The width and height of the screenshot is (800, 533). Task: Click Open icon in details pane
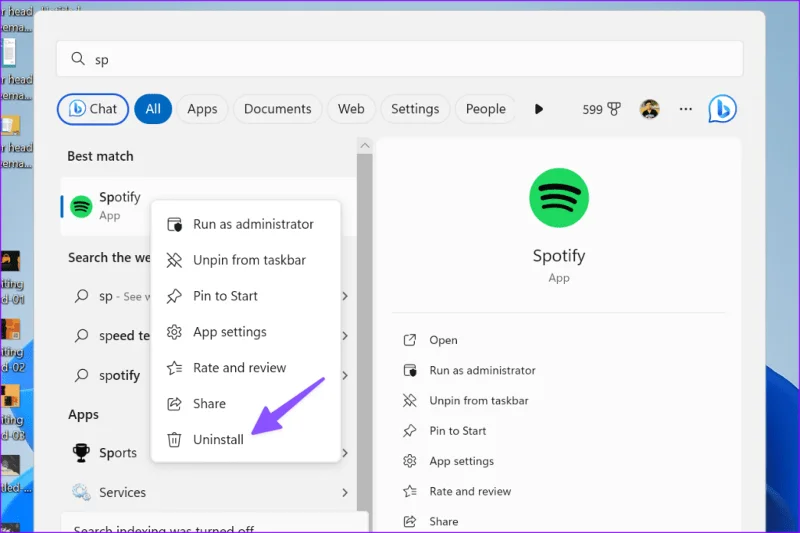(x=410, y=340)
